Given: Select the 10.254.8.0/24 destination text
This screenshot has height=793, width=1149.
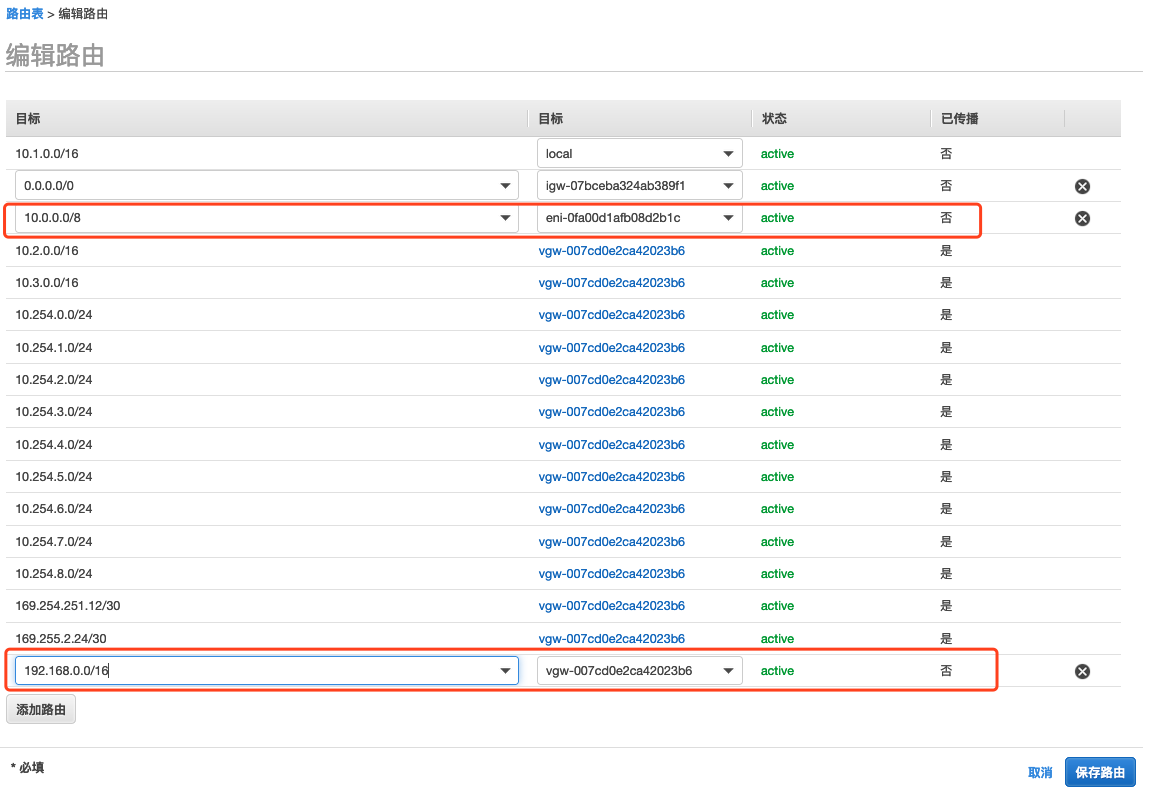Looking at the screenshot, I should (53, 574).
